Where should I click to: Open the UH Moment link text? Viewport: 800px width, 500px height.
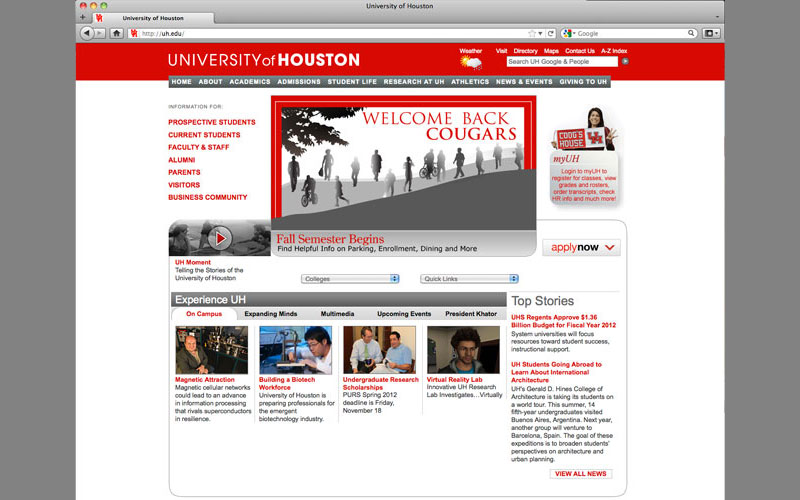(192, 262)
